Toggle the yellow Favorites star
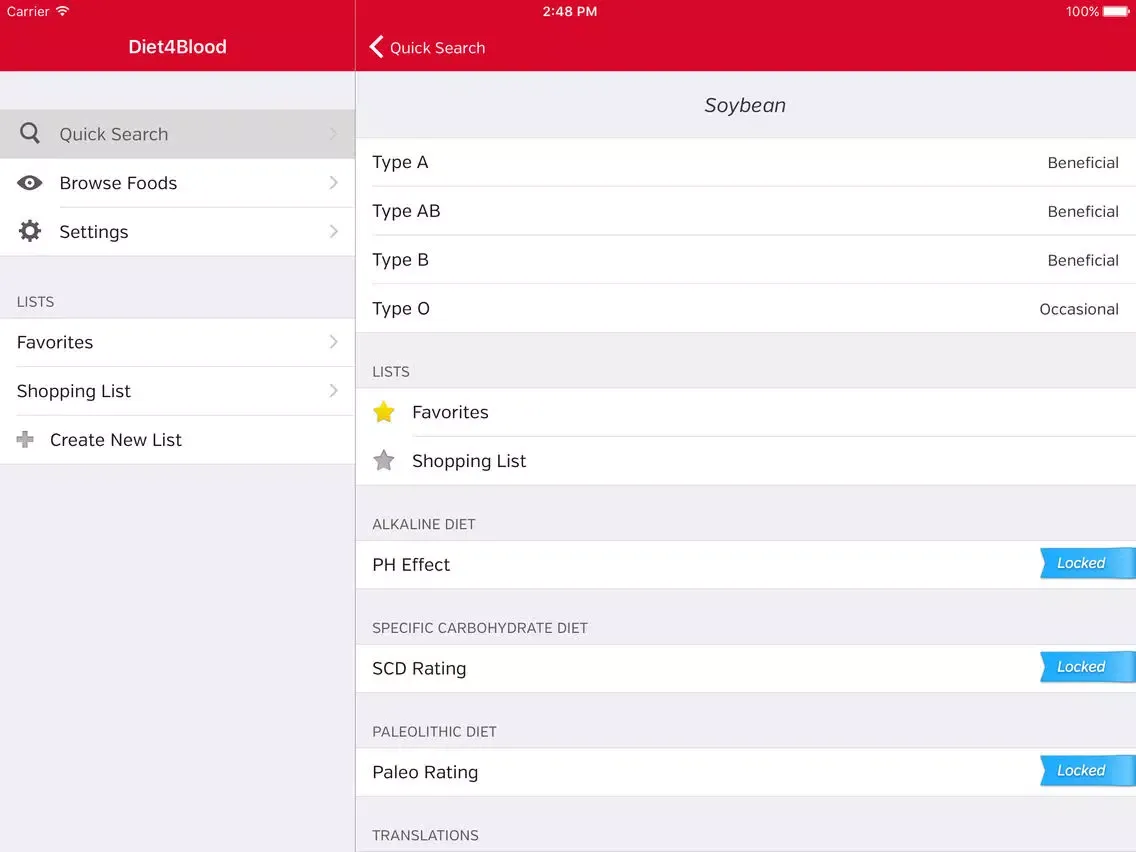1136x852 pixels. click(383, 412)
